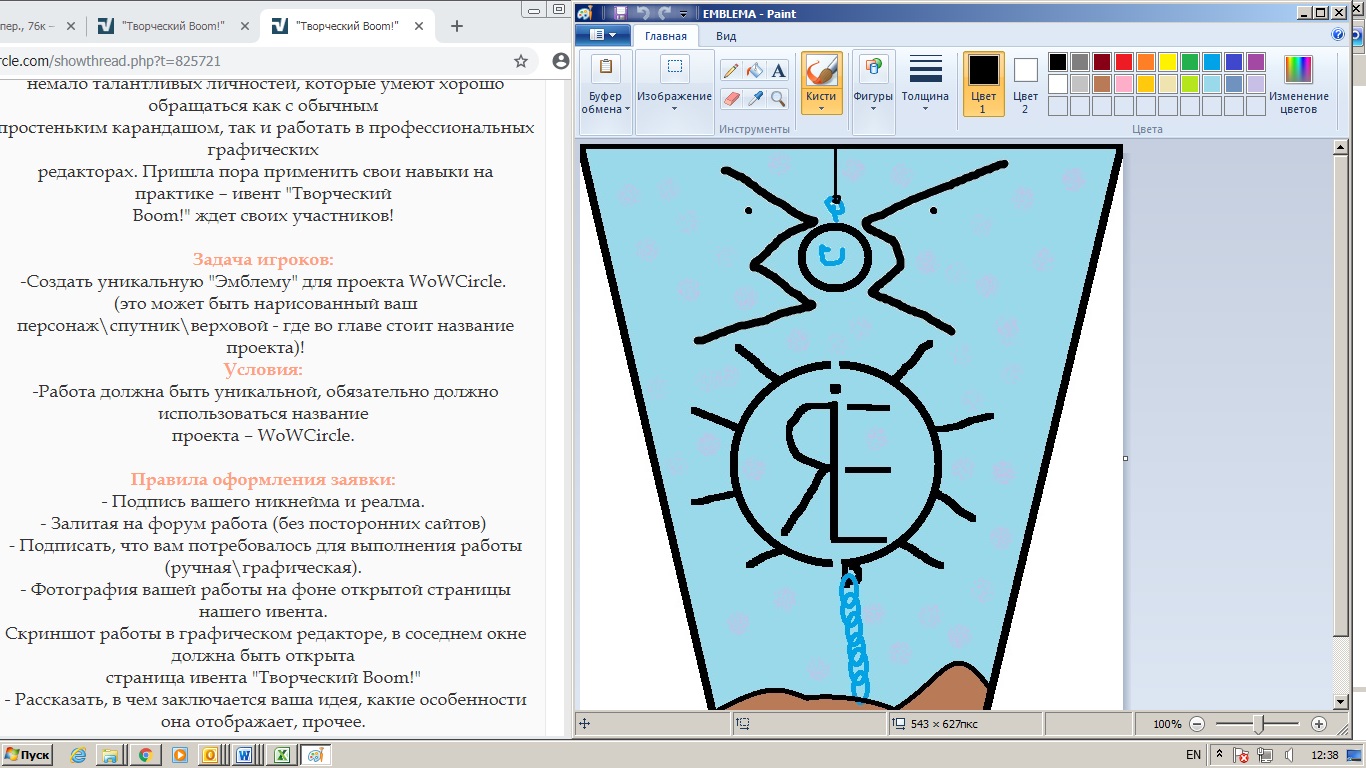The height and width of the screenshot is (768, 1366).
Task: Pick the red color swatch
Action: coord(1123,62)
